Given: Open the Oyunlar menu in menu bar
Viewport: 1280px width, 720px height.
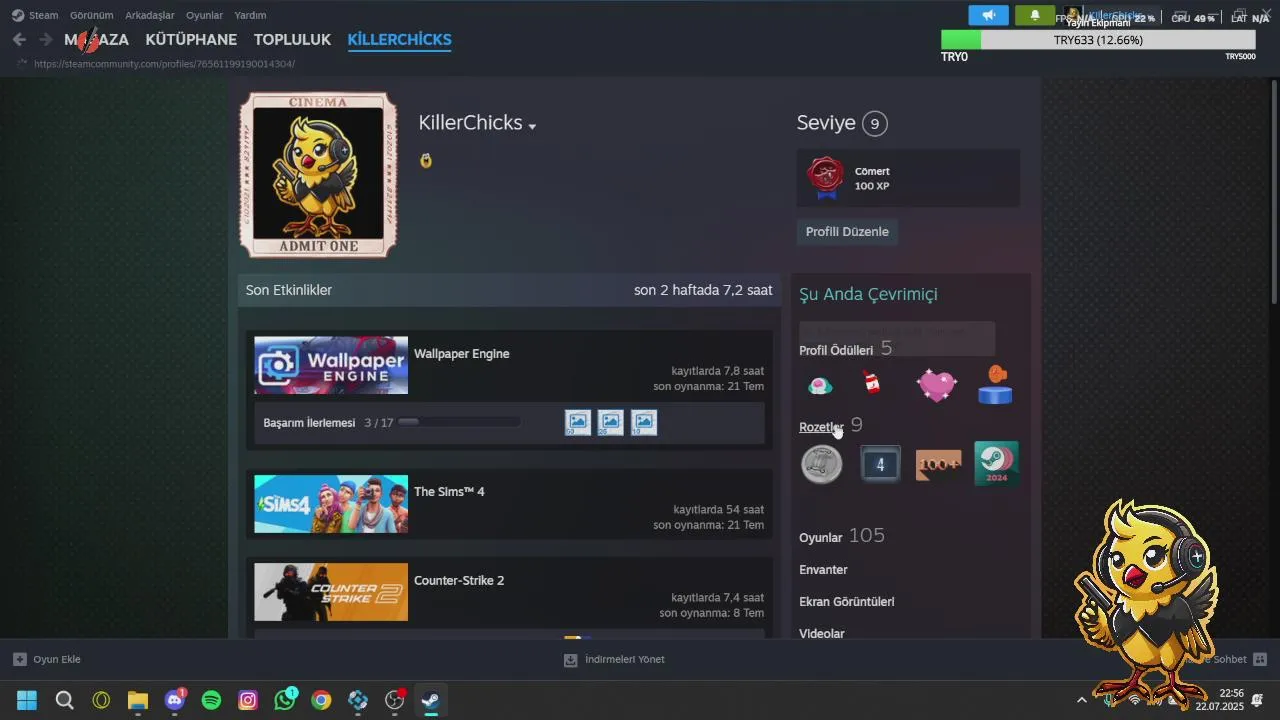Looking at the screenshot, I should pyautogui.click(x=204, y=15).
